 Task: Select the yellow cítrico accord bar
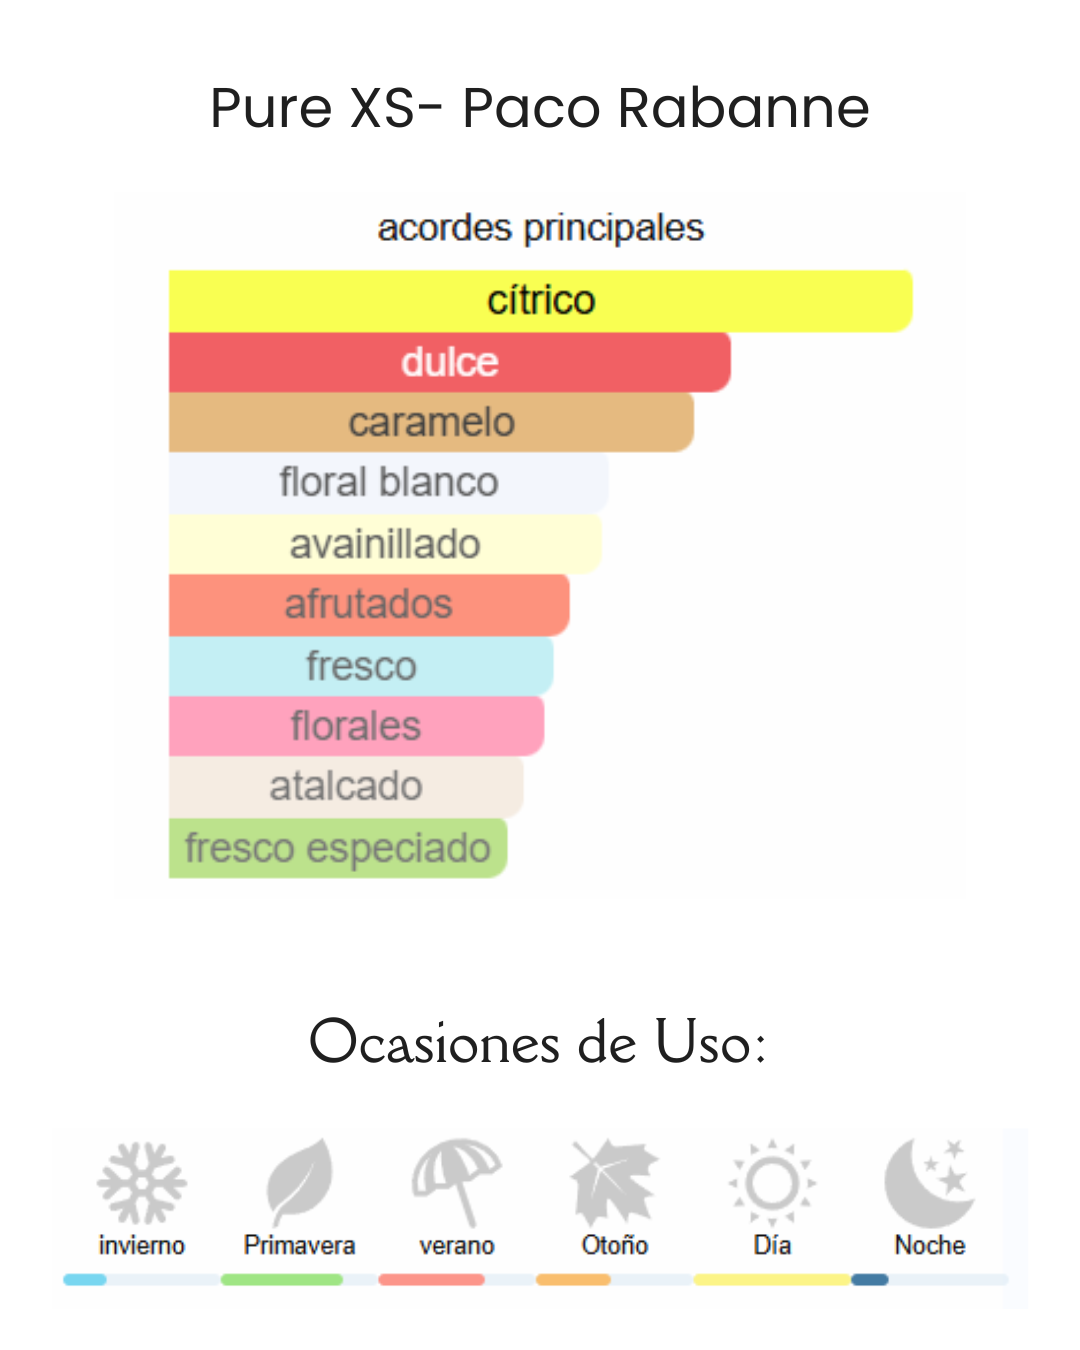[x=540, y=300]
